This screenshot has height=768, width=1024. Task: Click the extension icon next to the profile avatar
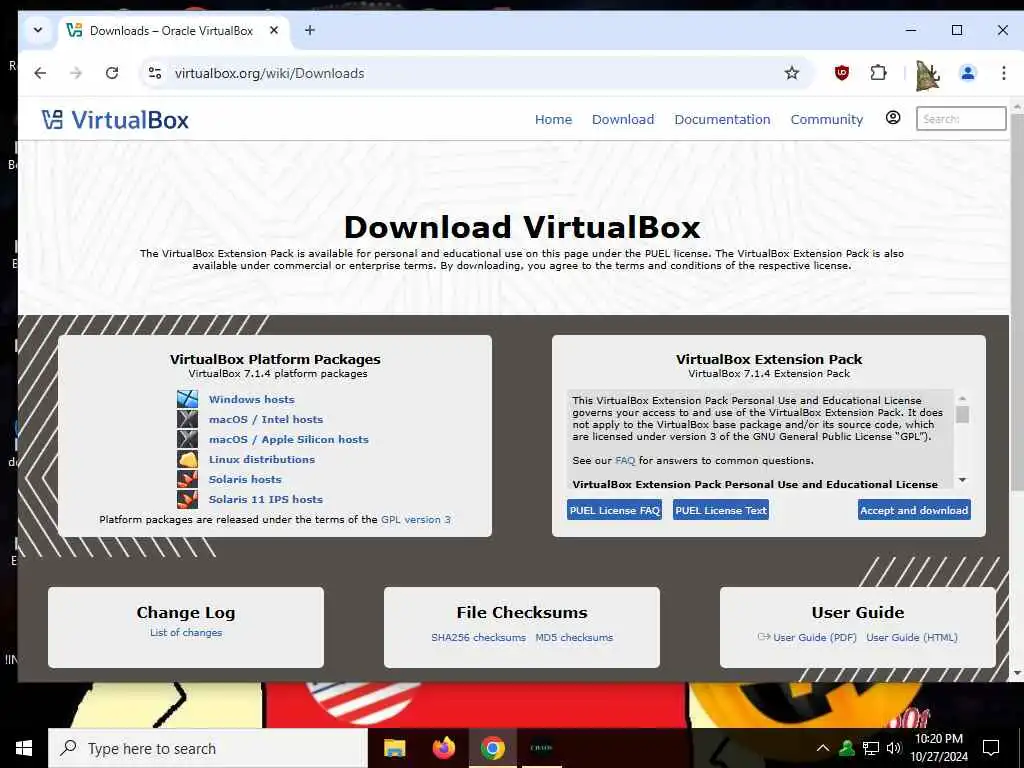927,74
